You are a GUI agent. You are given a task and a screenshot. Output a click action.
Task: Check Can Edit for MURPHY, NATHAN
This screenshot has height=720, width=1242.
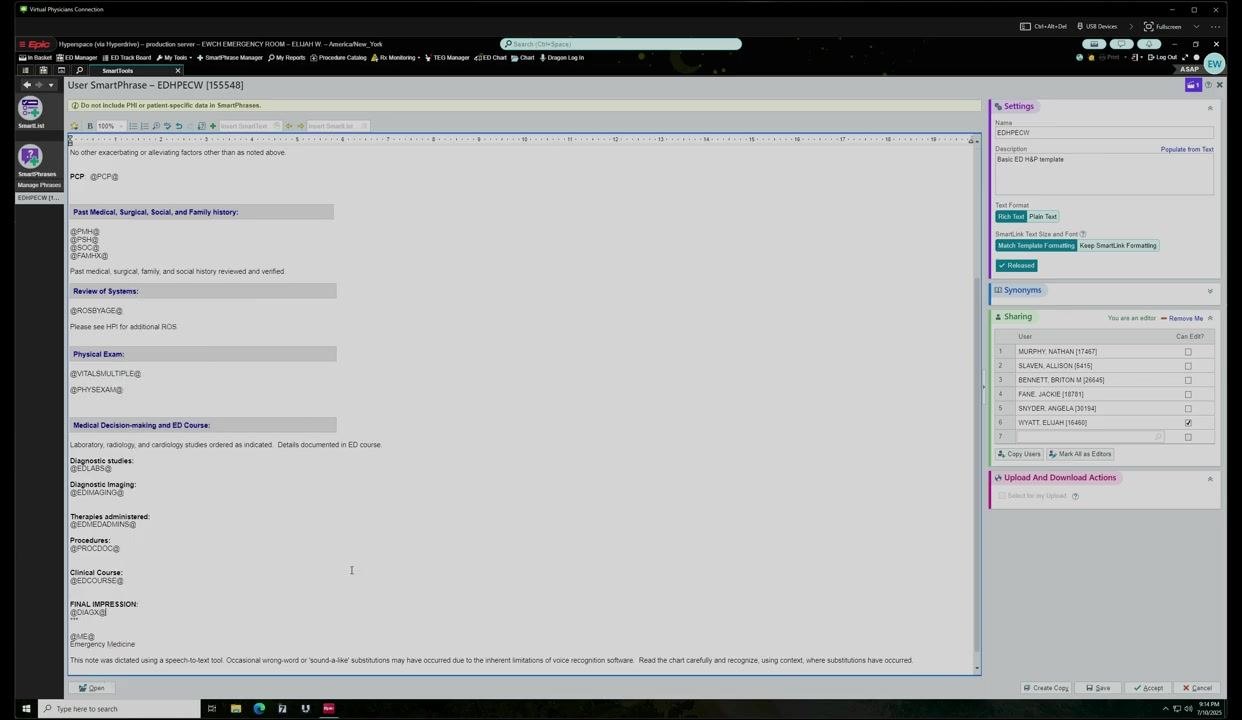1188,352
